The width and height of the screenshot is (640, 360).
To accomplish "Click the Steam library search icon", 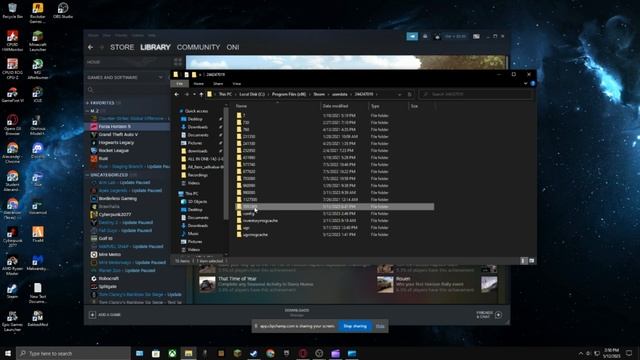I will click(x=91, y=90).
